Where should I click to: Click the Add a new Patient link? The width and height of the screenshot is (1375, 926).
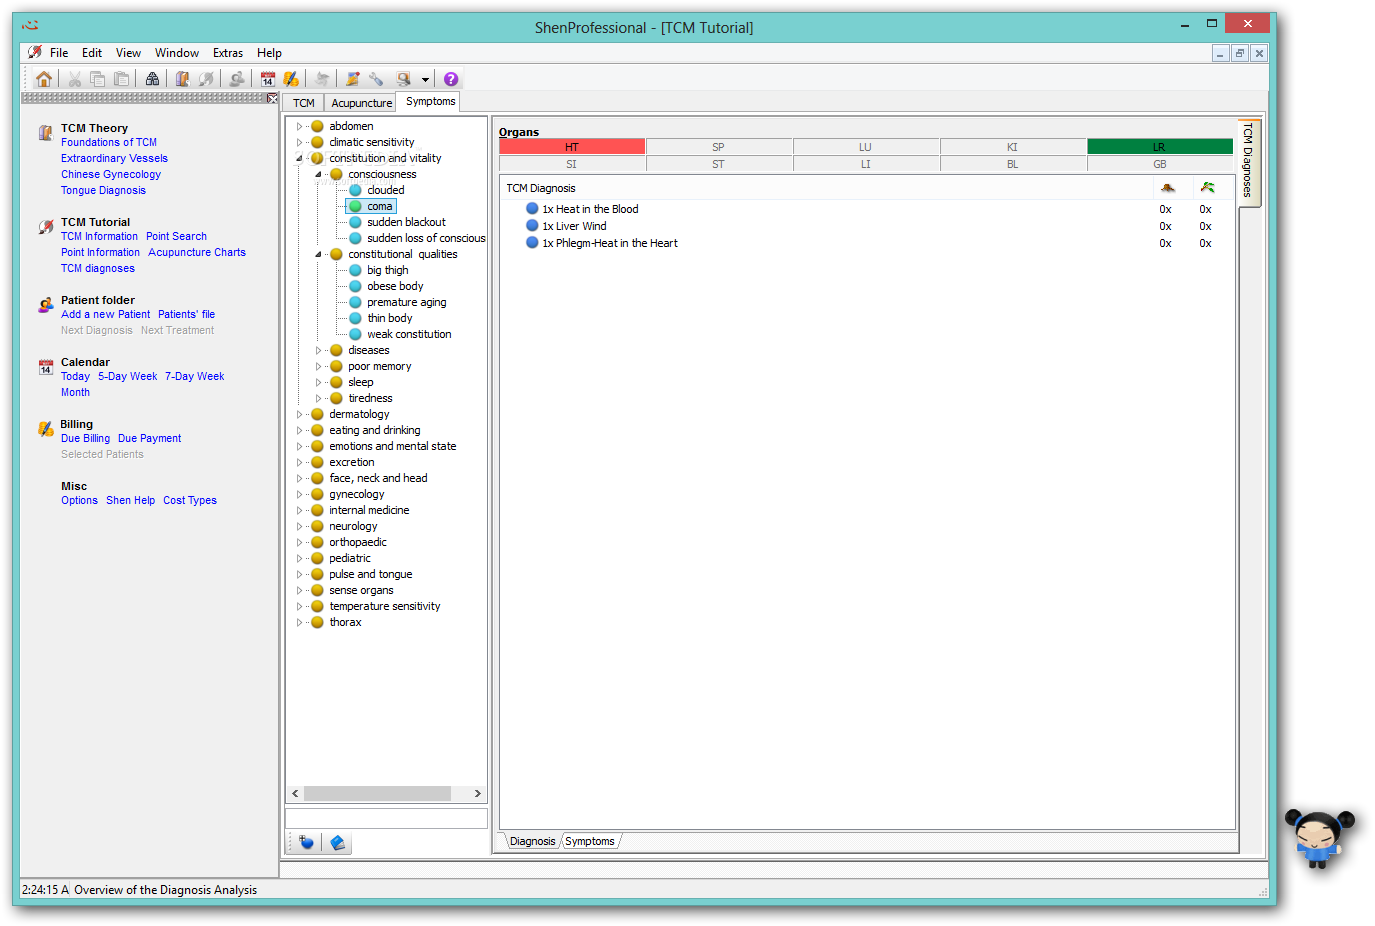105,314
